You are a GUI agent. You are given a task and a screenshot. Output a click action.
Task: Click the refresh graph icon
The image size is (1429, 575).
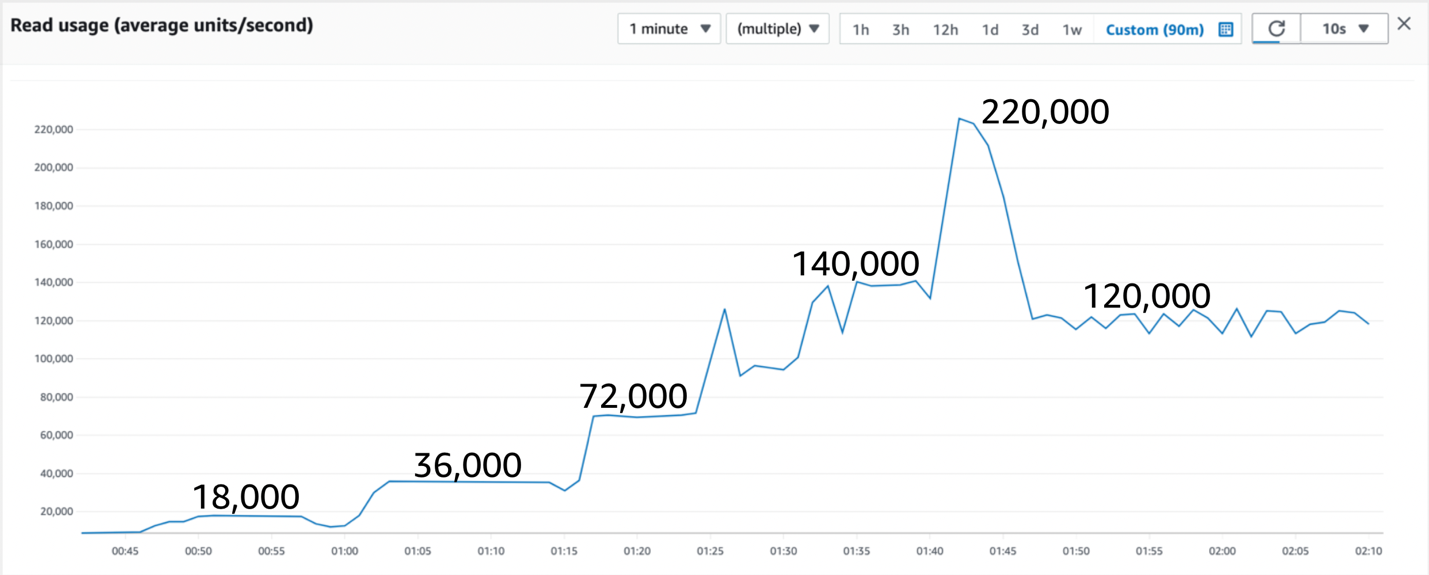pyautogui.click(x=1276, y=29)
